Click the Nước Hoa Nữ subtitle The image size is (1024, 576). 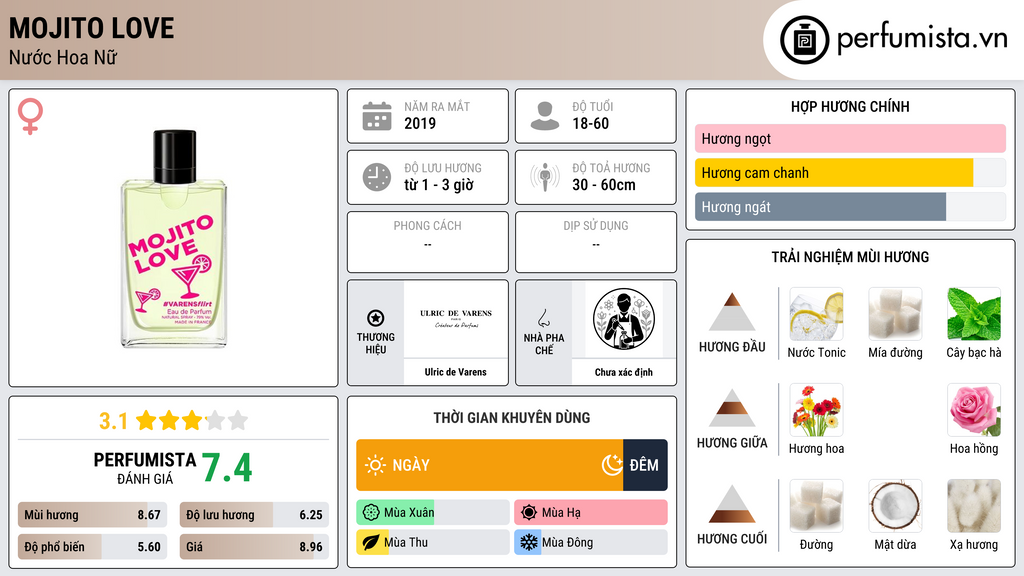pos(63,57)
